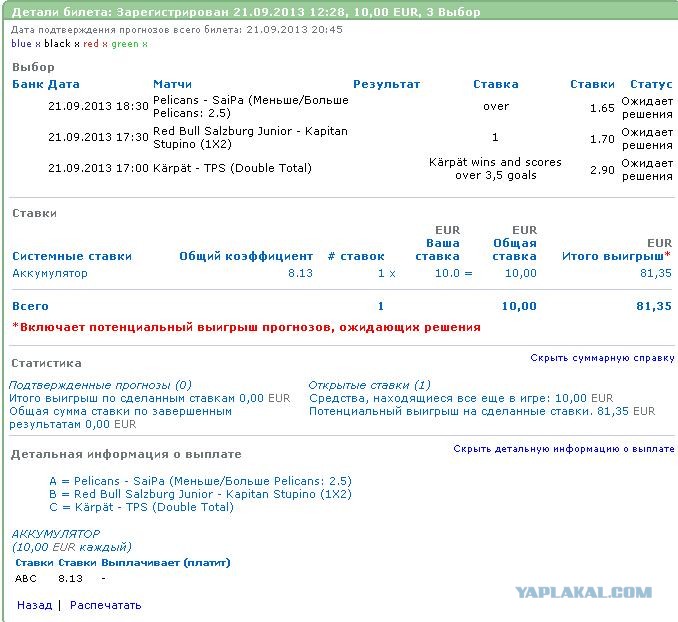
Task: Select the black color theme link
Action: tap(58, 44)
